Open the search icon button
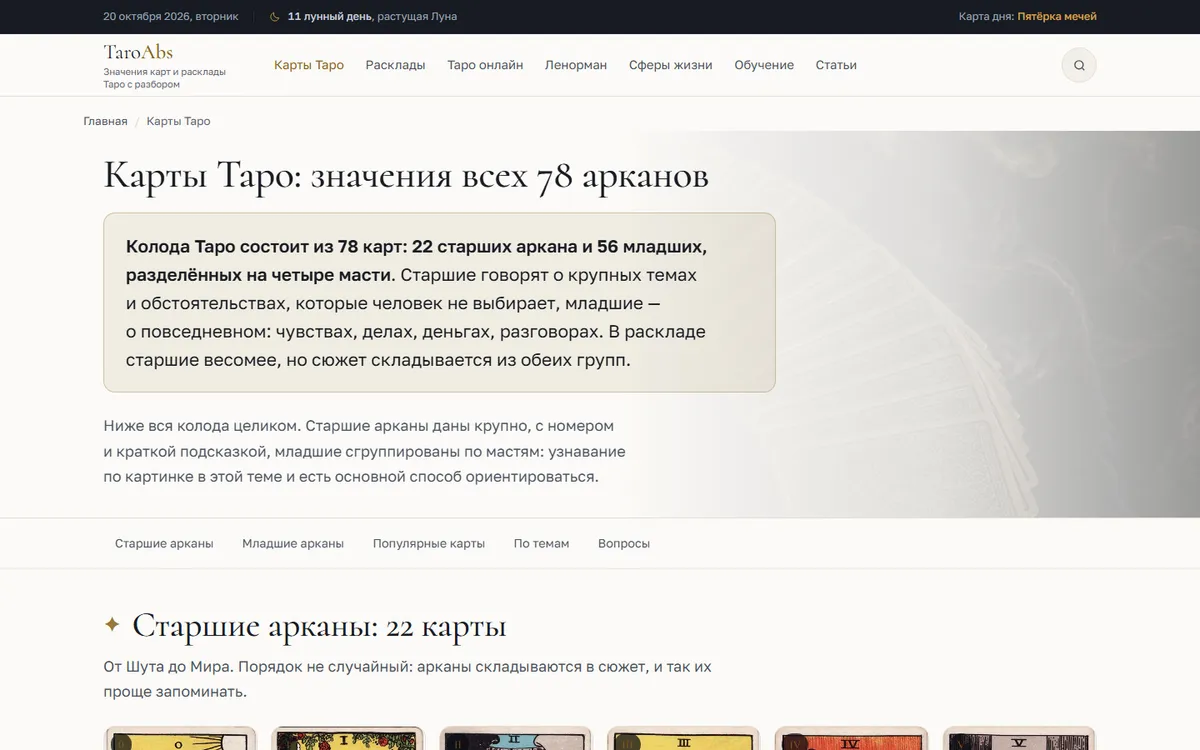The image size is (1200, 750). point(1079,65)
